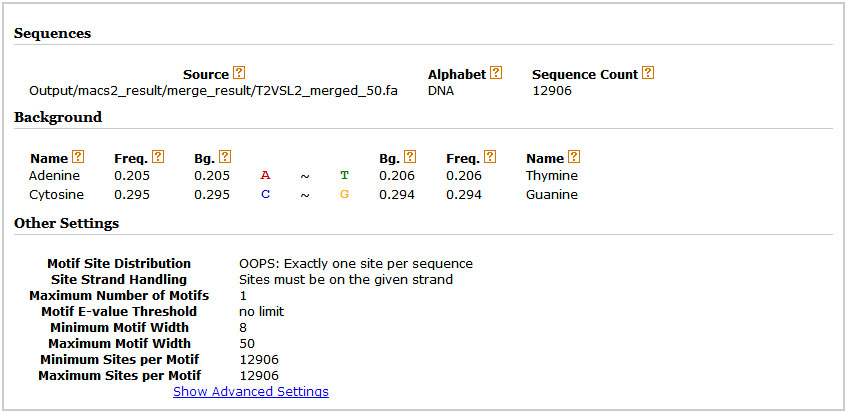850x413 pixels.
Task: Click the OOPS motif site distribution value
Action: (x=355, y=263)
